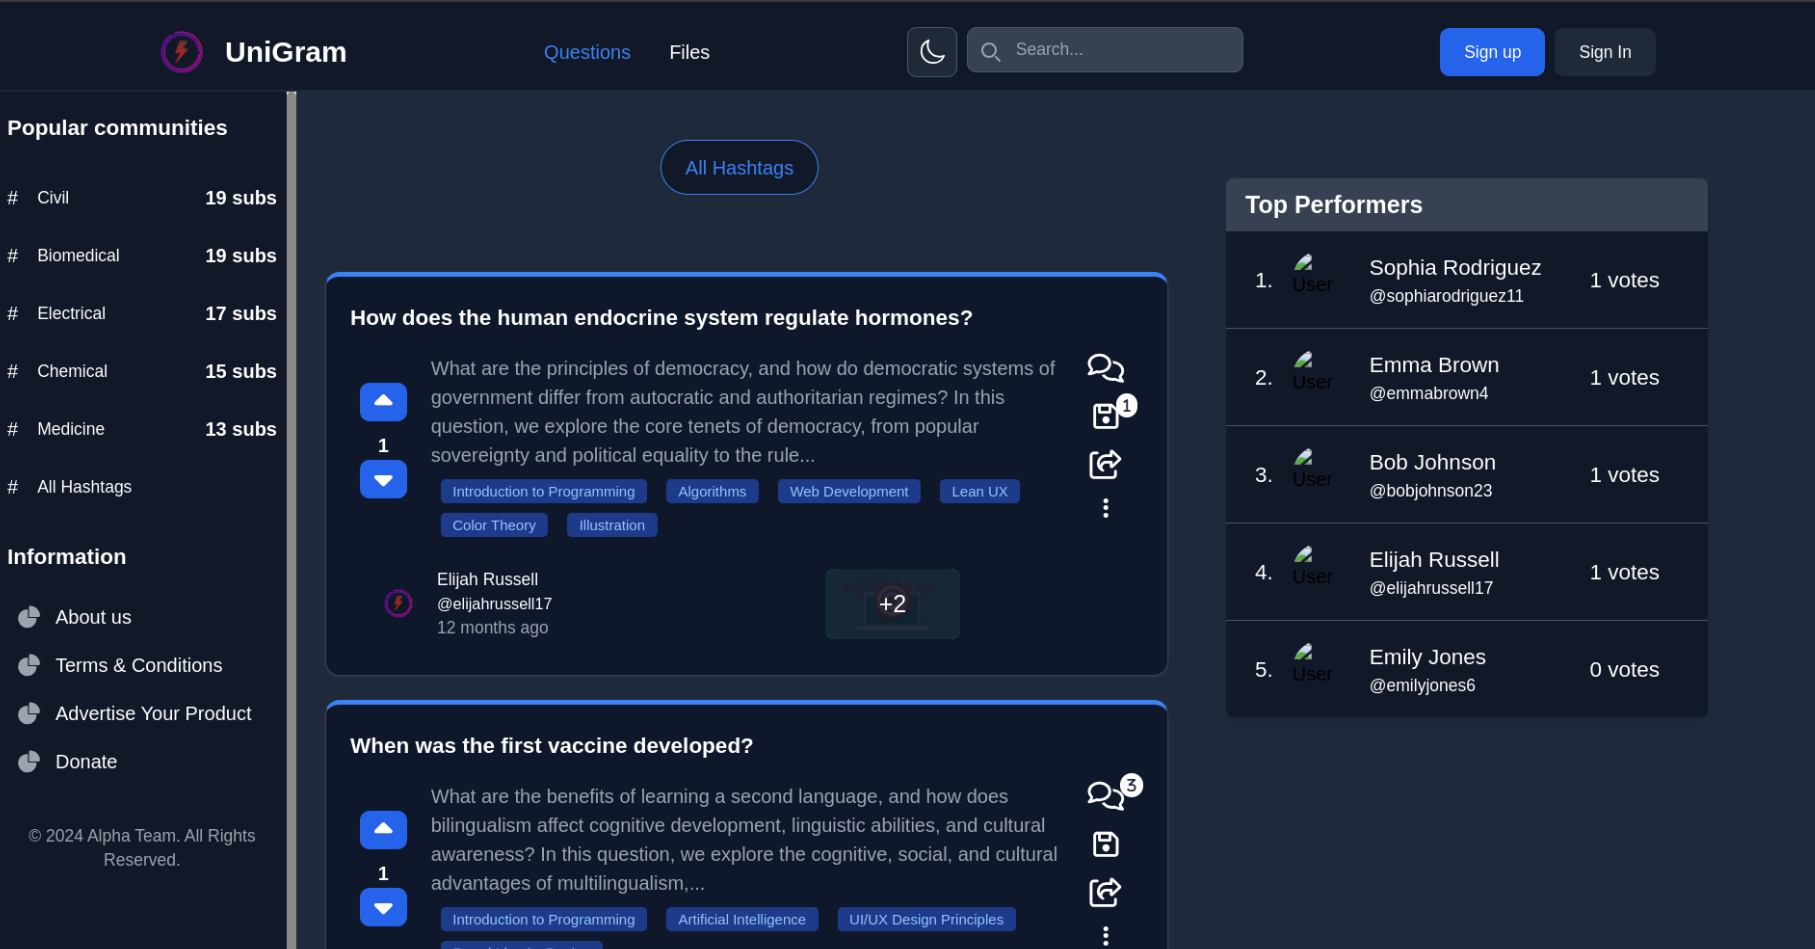
Task: Save the endocrine system question
Action: pos(1105,416)
